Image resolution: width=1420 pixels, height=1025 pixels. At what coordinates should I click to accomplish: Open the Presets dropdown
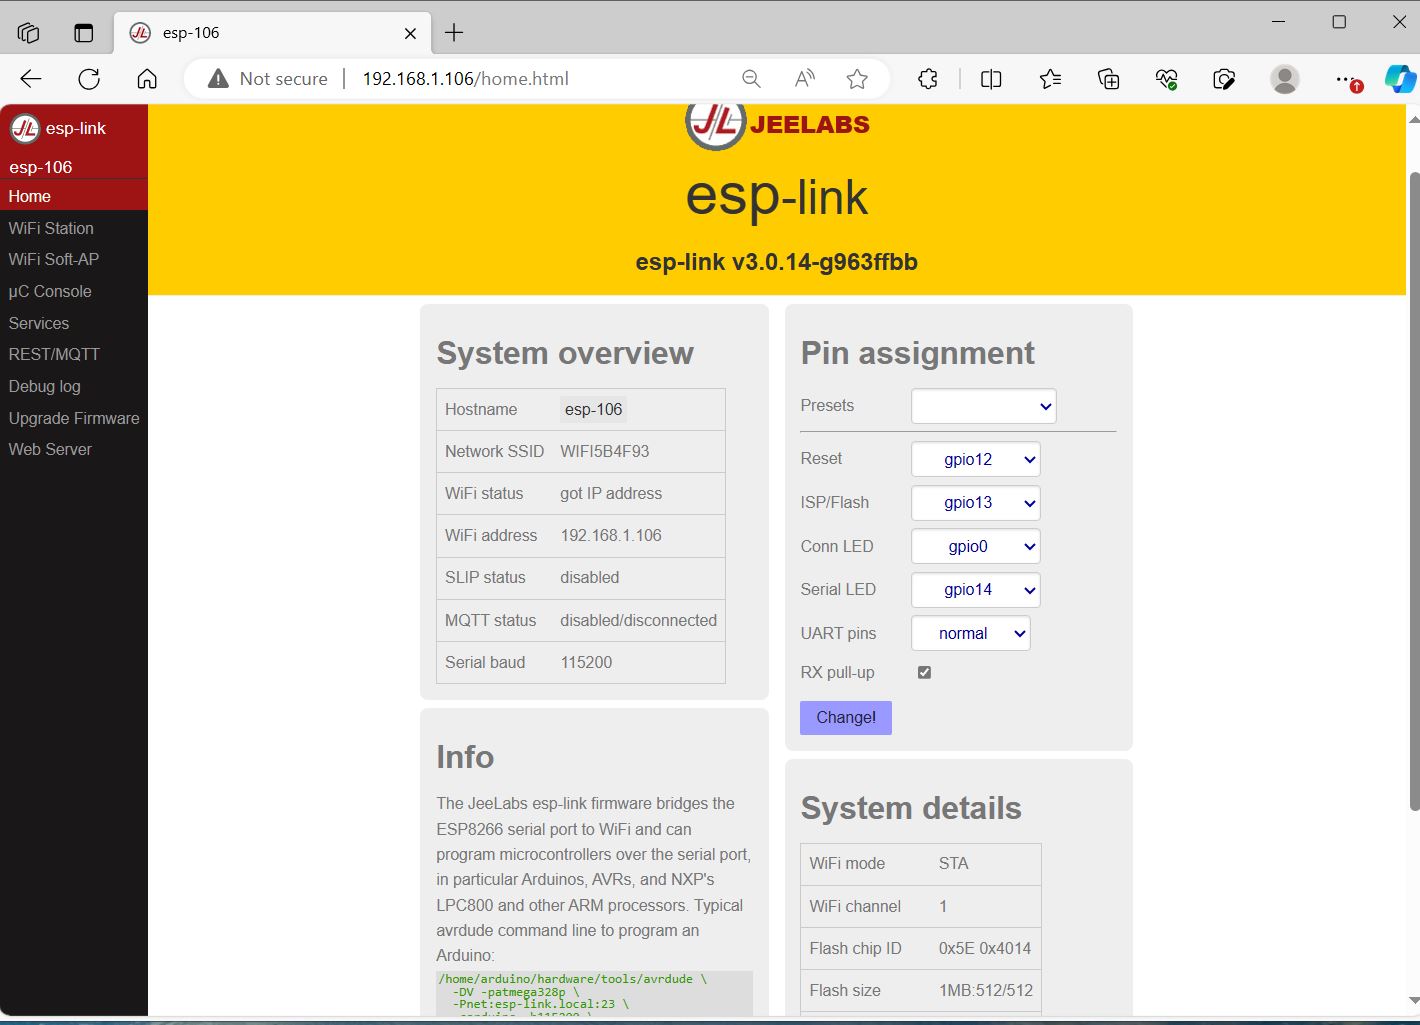pos(983,406)
